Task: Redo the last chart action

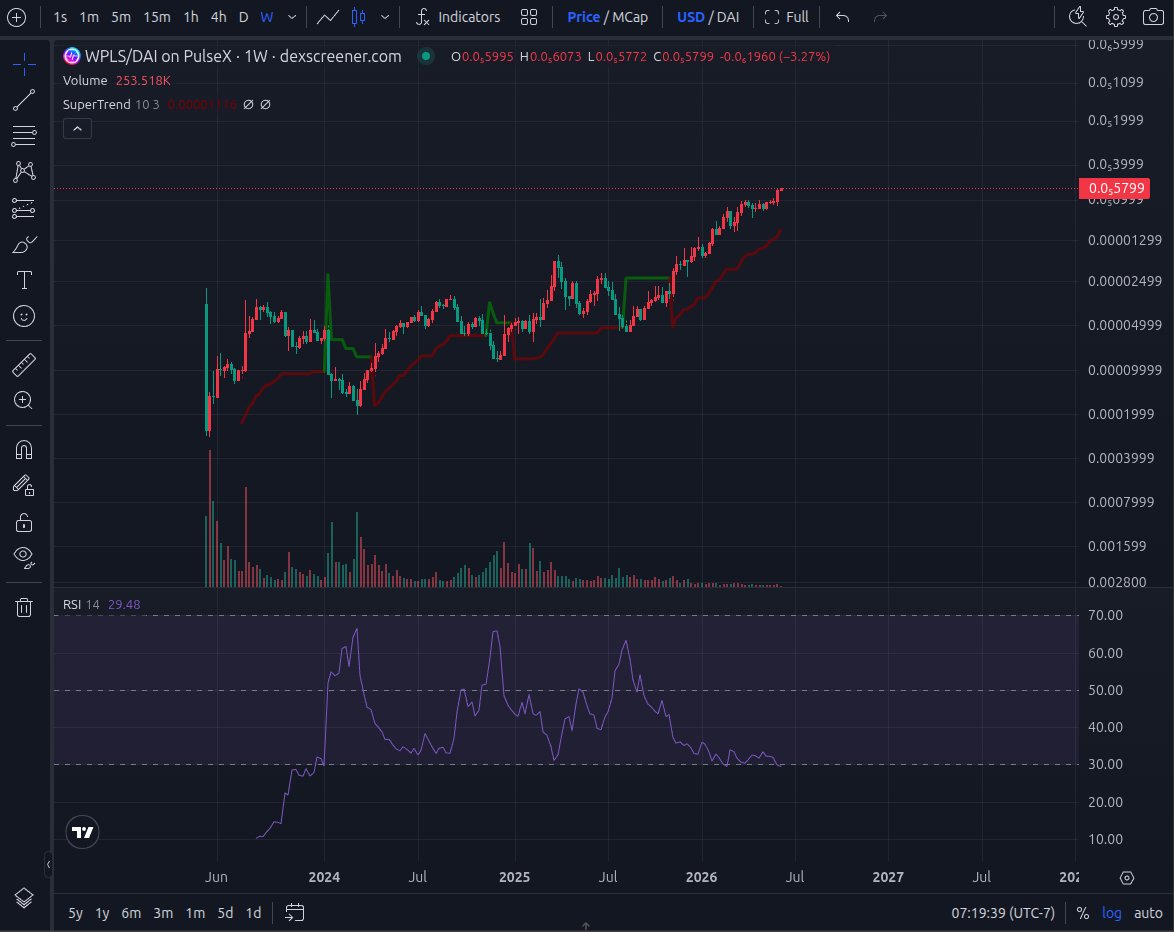Action: (880, 16)
